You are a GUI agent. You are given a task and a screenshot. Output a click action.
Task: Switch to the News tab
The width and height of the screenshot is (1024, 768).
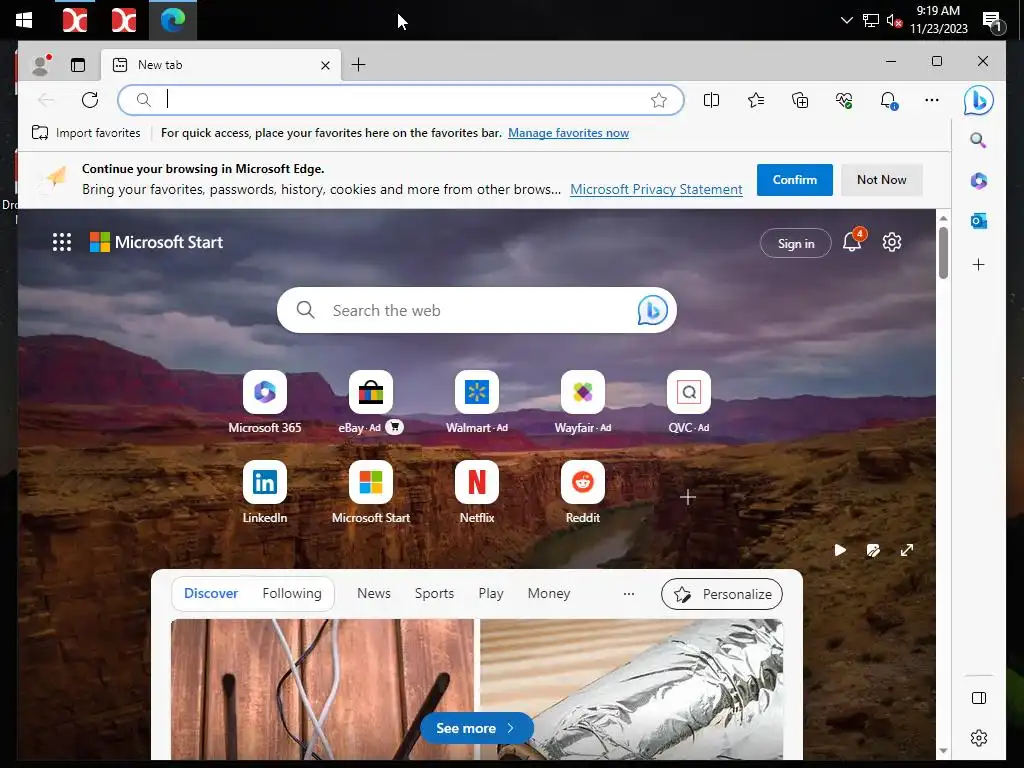[x=374, y=593]
